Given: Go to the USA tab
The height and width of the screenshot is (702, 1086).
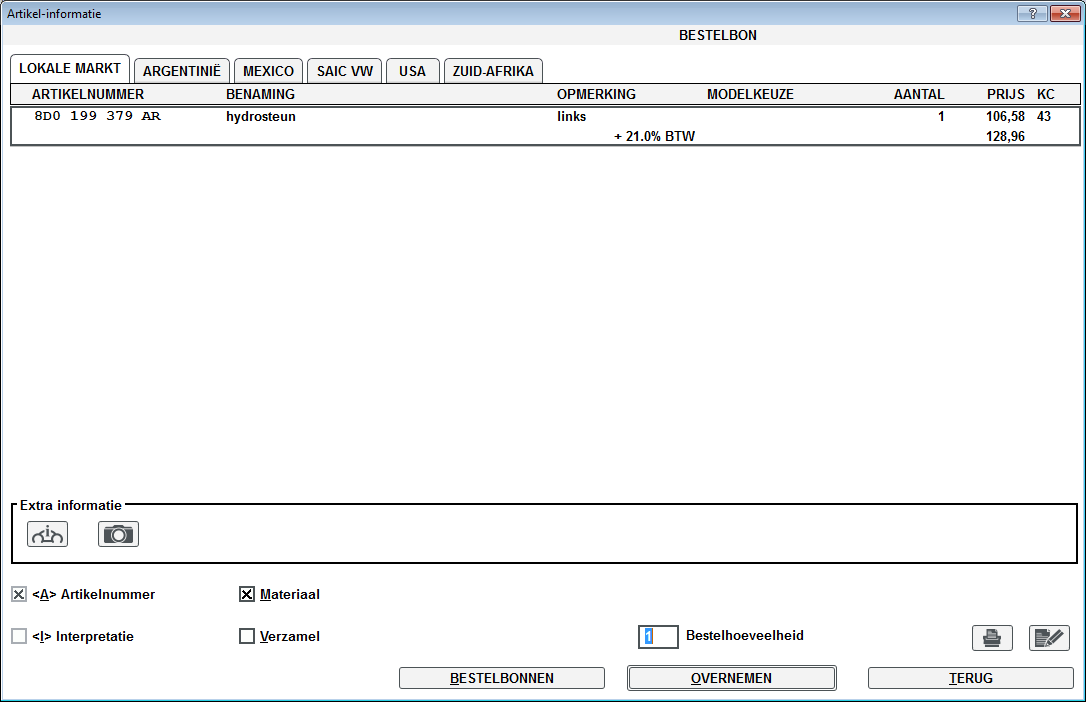Looking at the screenshot, I should (412, 71).
